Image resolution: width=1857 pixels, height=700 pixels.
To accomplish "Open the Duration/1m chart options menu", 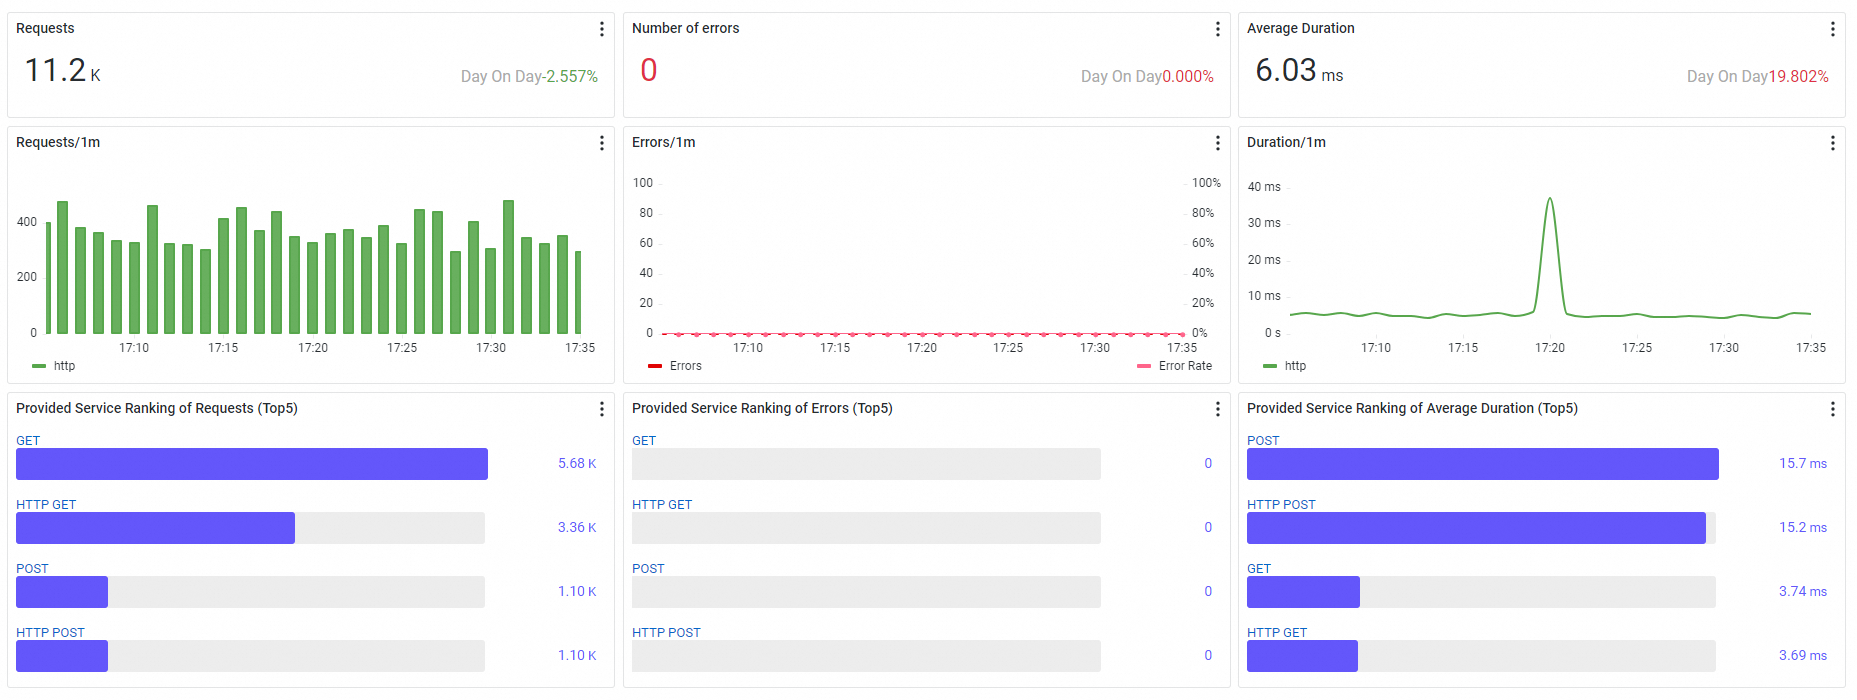I will coord(1833,143).
